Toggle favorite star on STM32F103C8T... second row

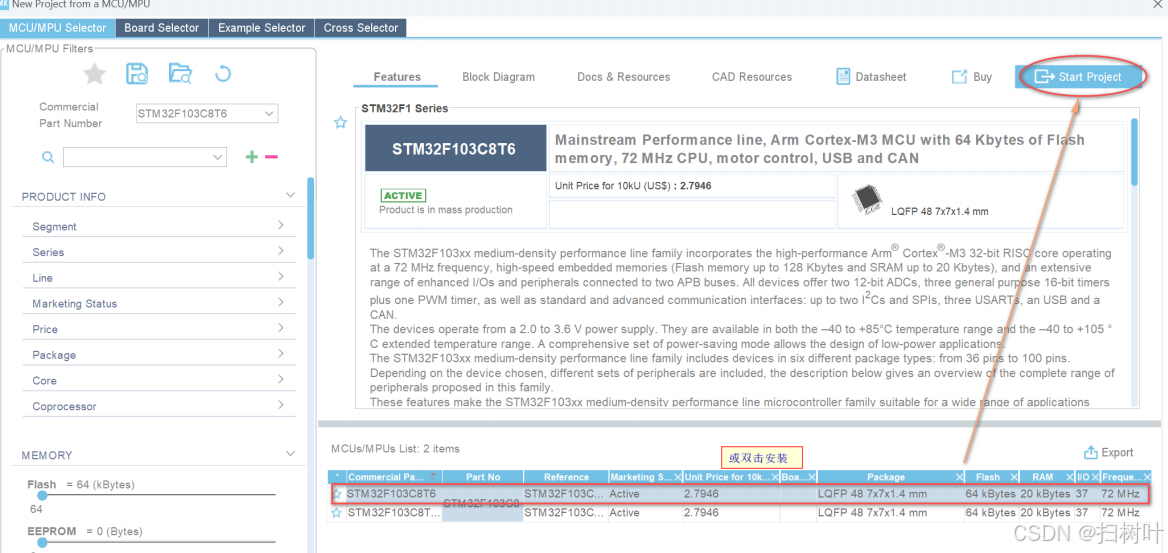coord(337,513)
